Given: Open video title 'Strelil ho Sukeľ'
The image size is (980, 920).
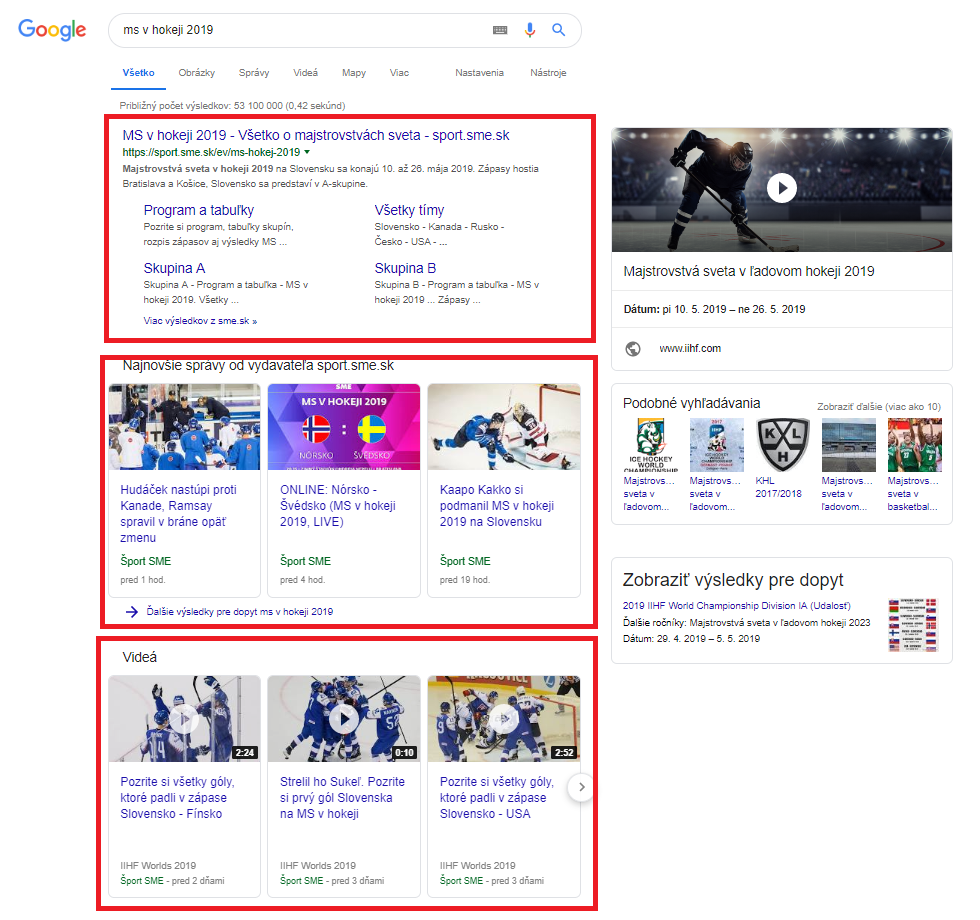Looking at the screenshot, I should coord(342,798).
